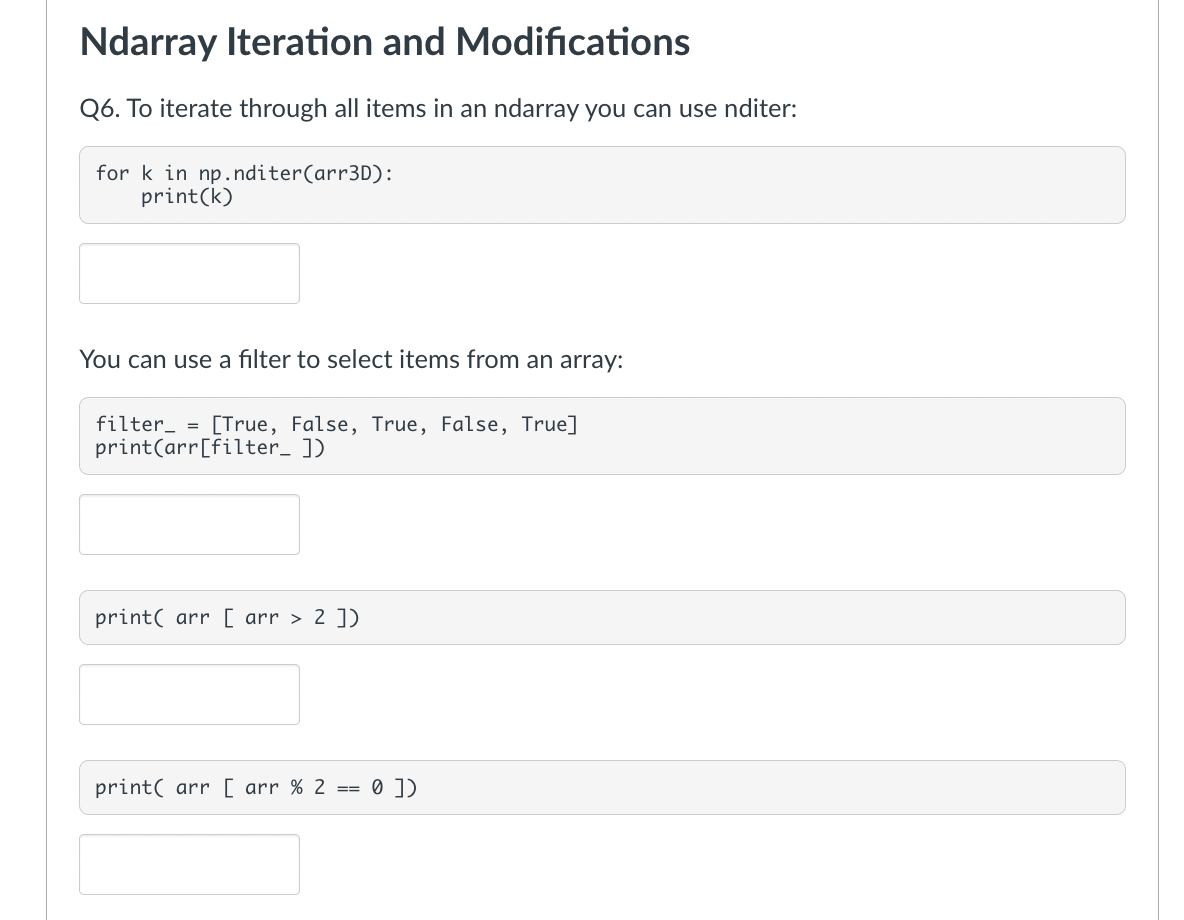Screen dimensions: 1184x920
Task: Click the answer box under the filter_ example
Action: (189, 524)
